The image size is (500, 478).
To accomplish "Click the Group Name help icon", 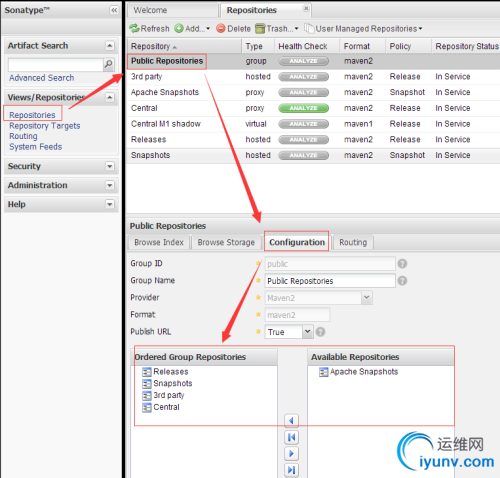I will click(402, 281).
